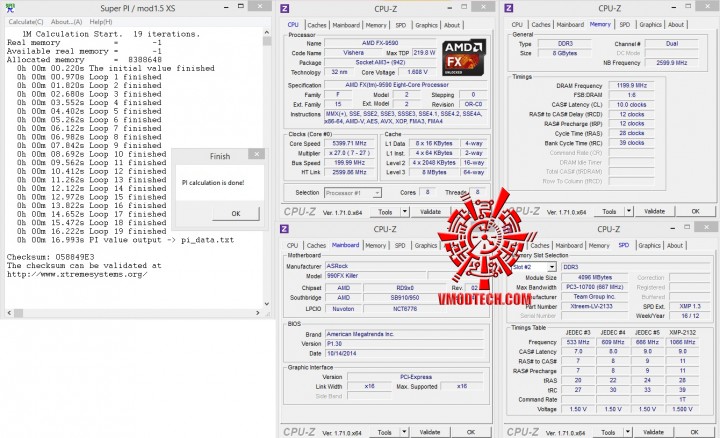Viewport: 720px width, 438px height.
Task: Click Tools button in Memory tab window
Action: click(x=609, y=211)
